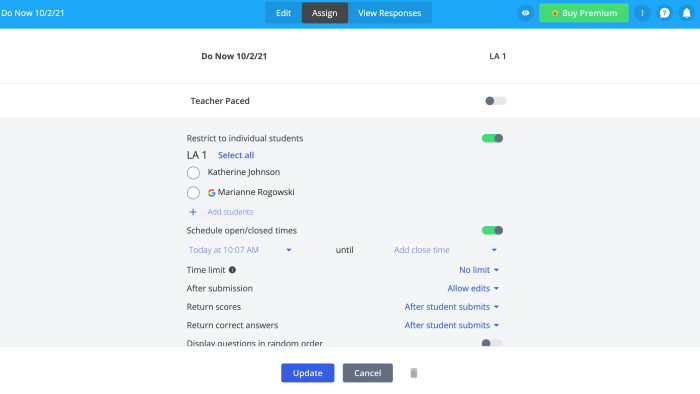Viewport: 700px width, 394px height.
Task: Switch to the Assign tab
Action: (325, 13)
